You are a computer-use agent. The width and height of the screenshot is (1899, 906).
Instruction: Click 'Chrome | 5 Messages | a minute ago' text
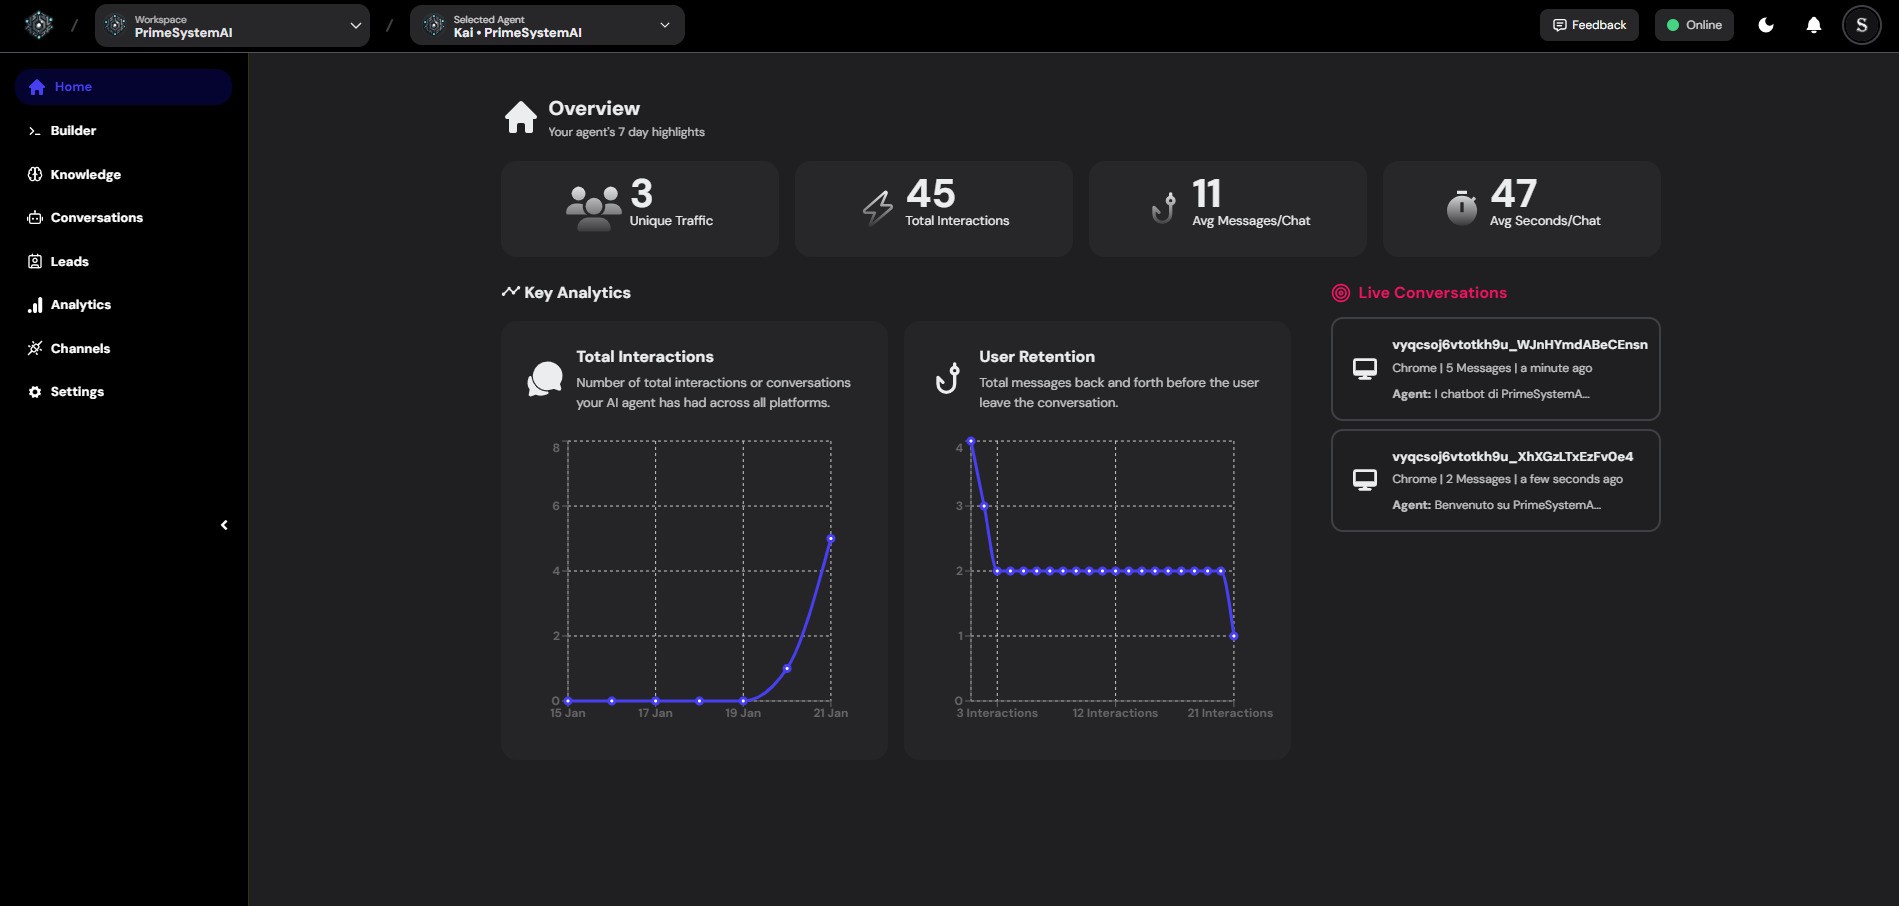1492,368
